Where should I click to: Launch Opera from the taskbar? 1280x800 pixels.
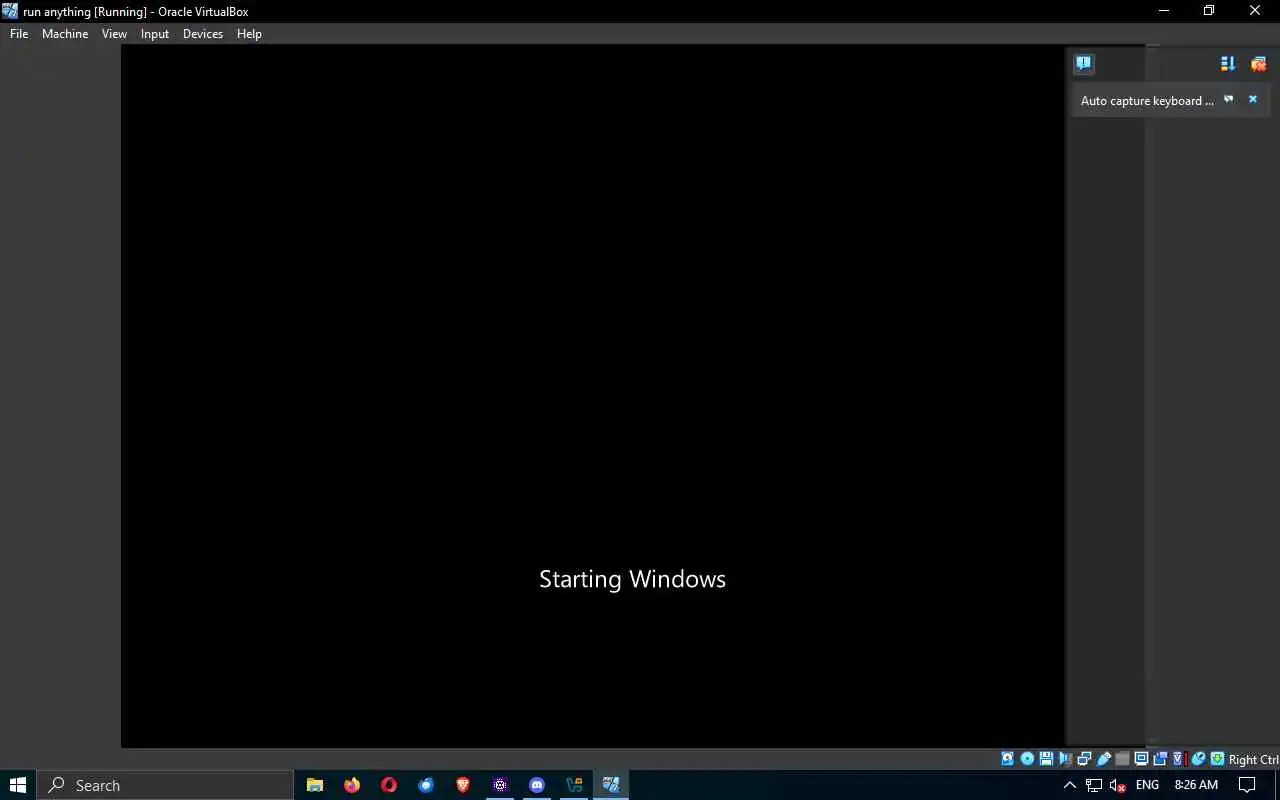coord(389,785)
